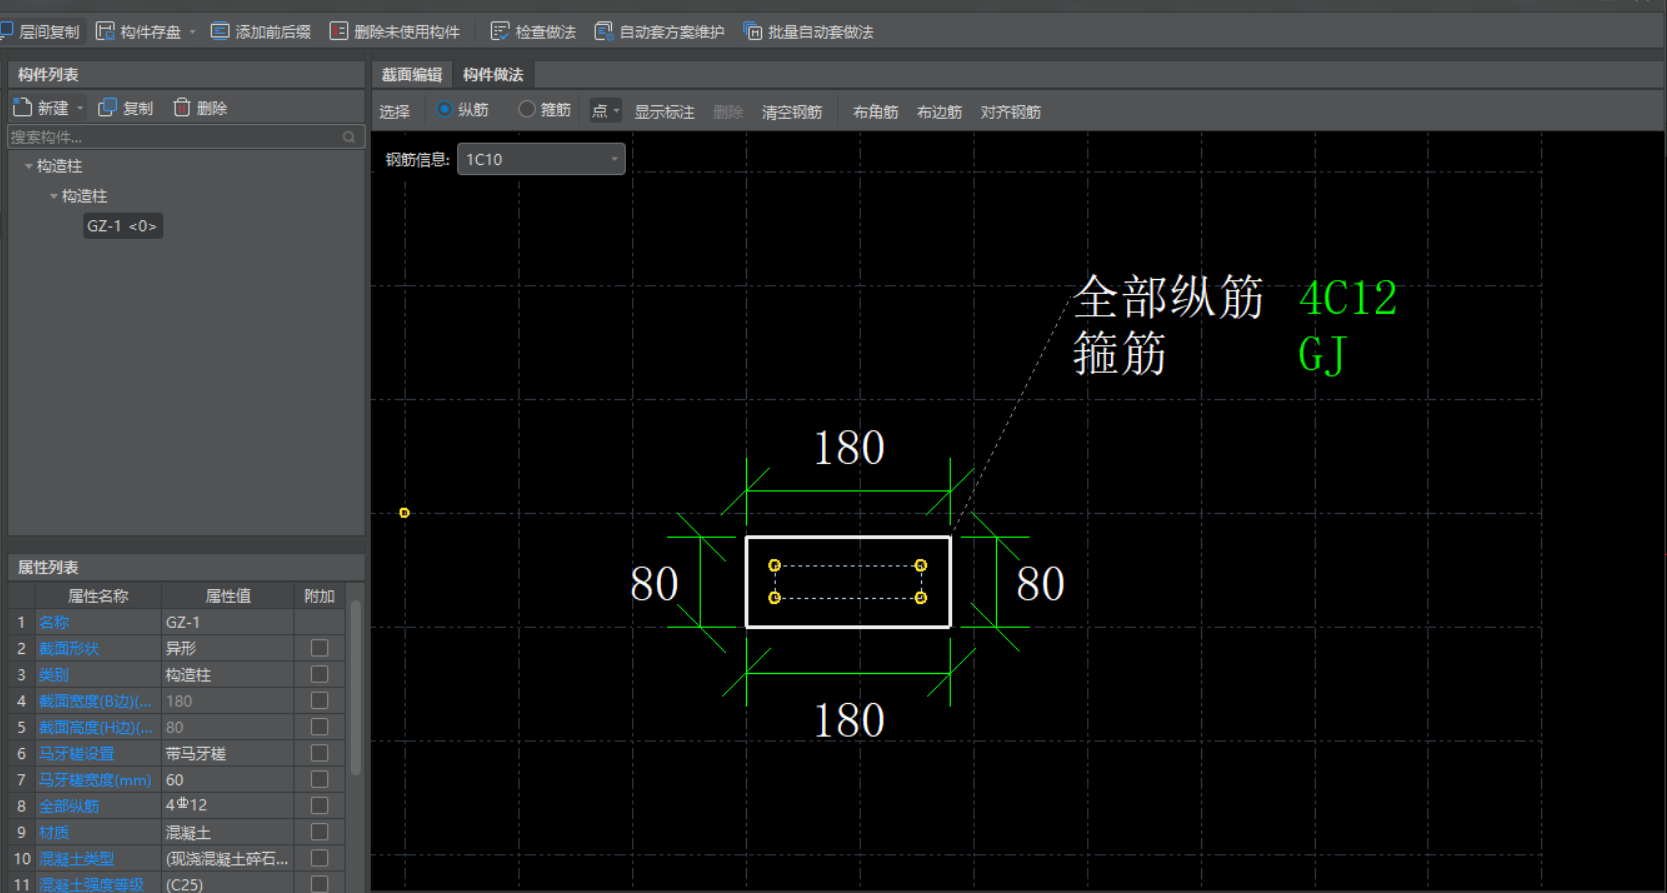1667x893 pixels.
Task: Click the 显示标注 button
Action: [664, 112]
